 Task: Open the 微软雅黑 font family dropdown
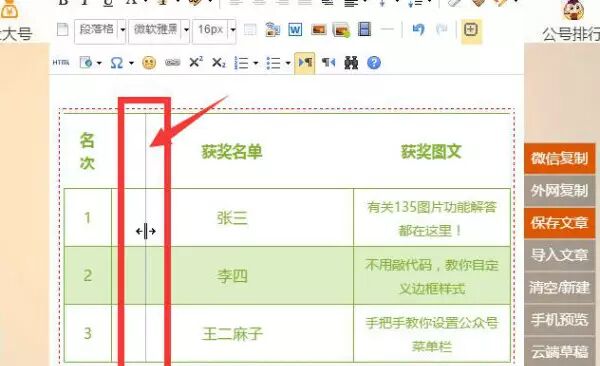pos(159,29)
